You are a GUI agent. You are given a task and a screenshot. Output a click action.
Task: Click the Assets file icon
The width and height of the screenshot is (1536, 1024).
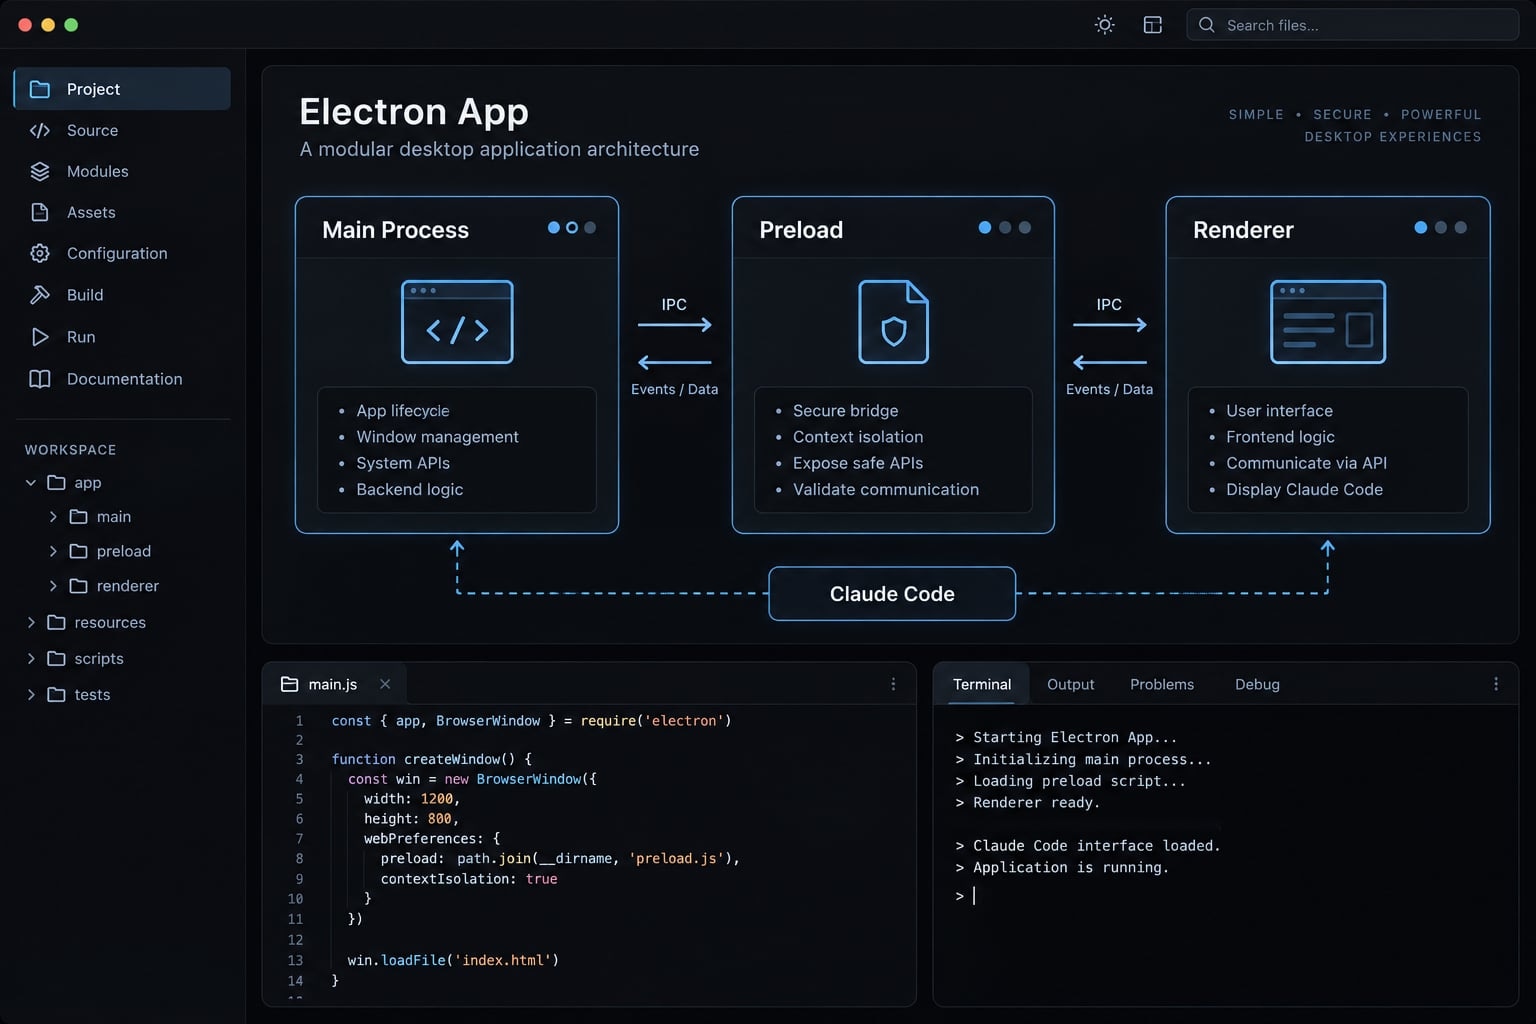tap(40, 212)
